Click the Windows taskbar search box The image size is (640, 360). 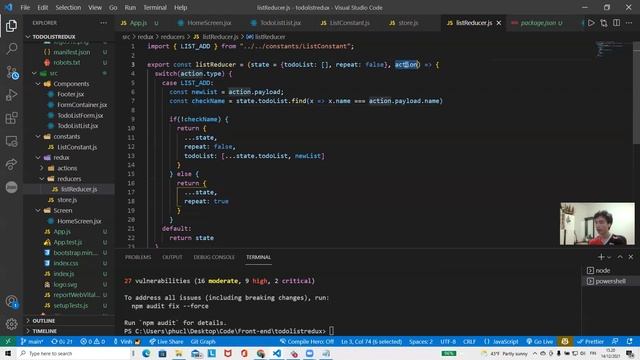(x=73, y=353)
